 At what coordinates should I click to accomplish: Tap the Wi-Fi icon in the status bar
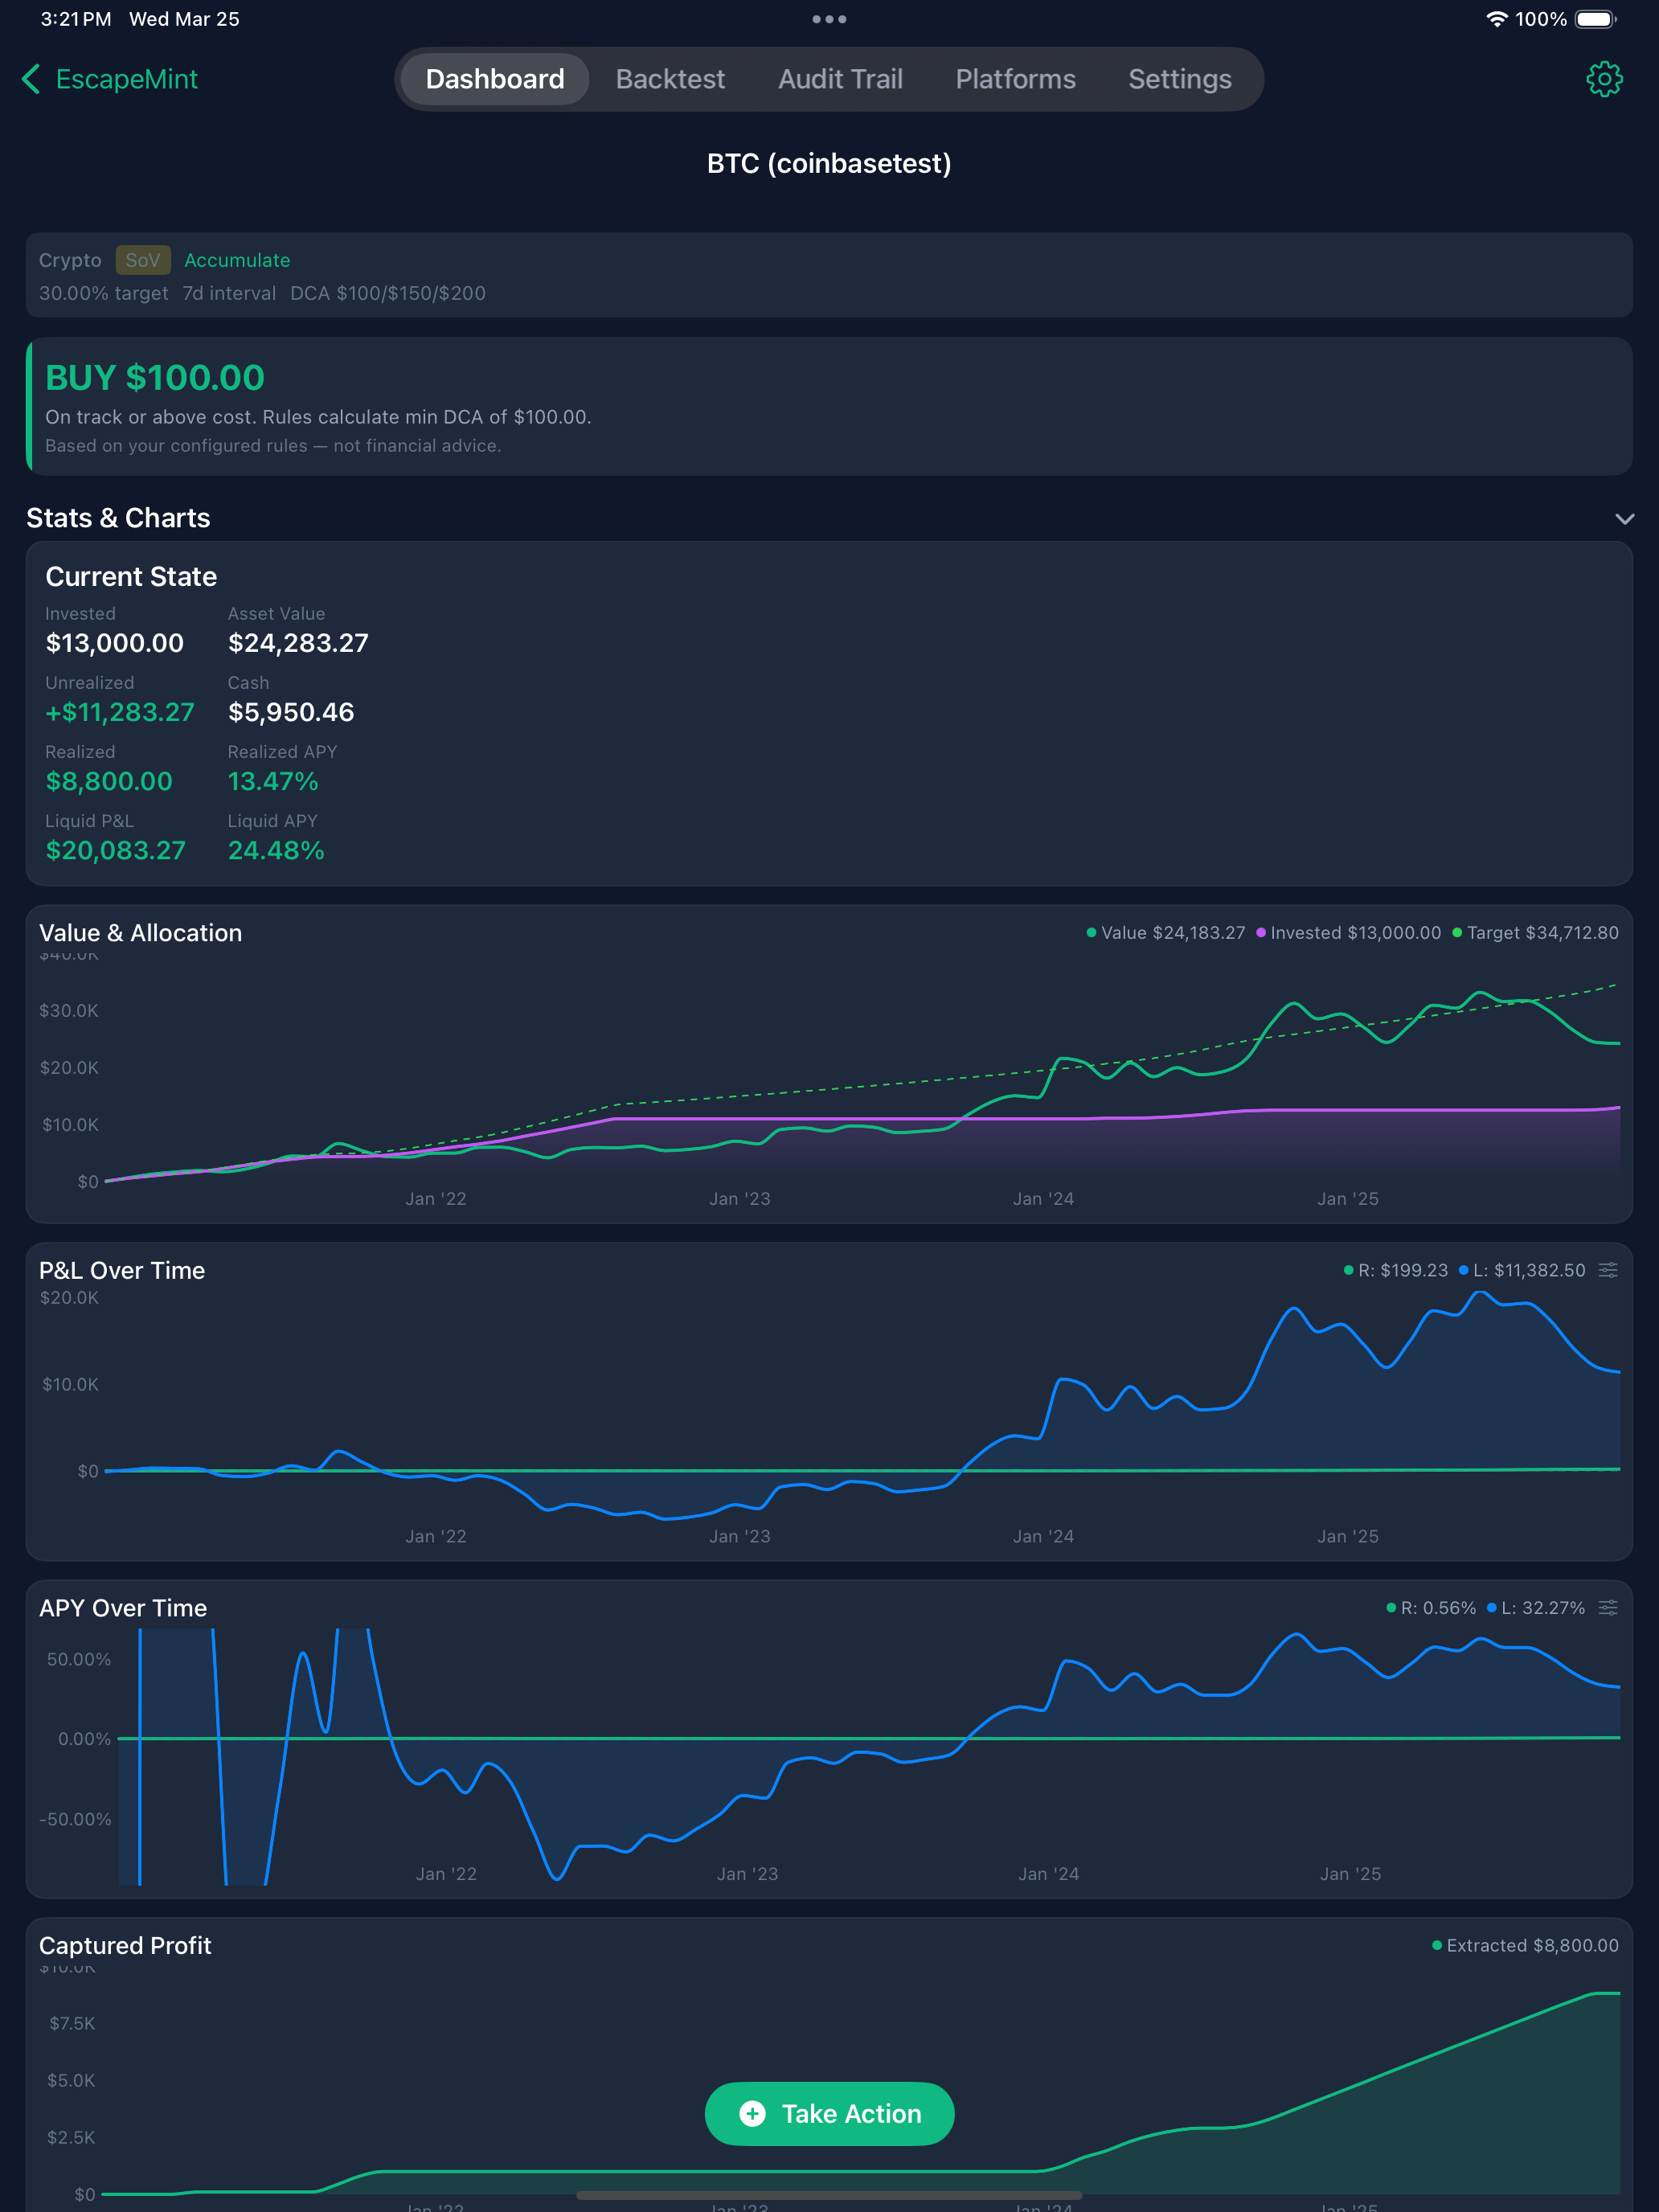click(1496, 18)
